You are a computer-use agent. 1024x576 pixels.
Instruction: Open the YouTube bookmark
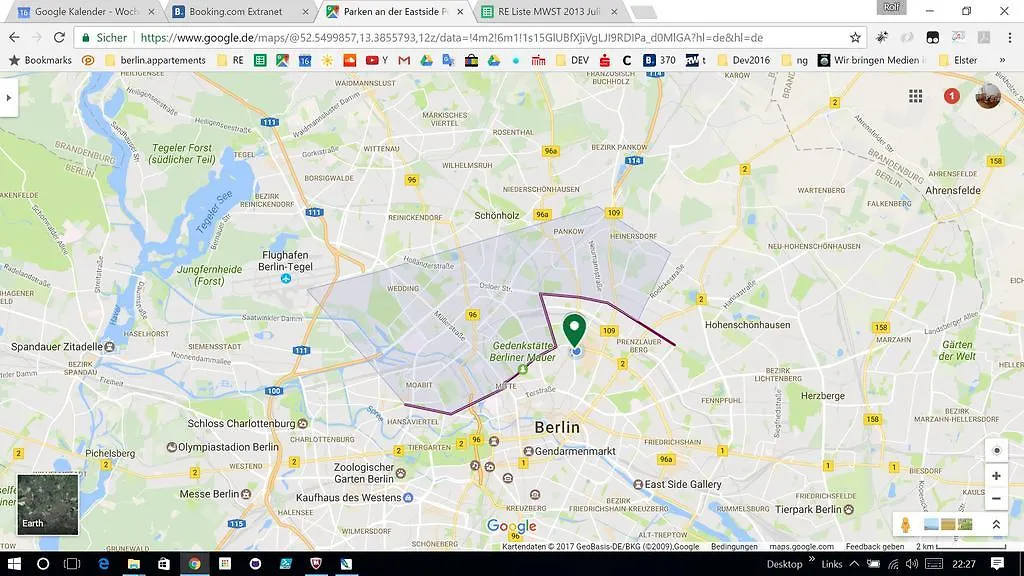click(x=377, y=60)
